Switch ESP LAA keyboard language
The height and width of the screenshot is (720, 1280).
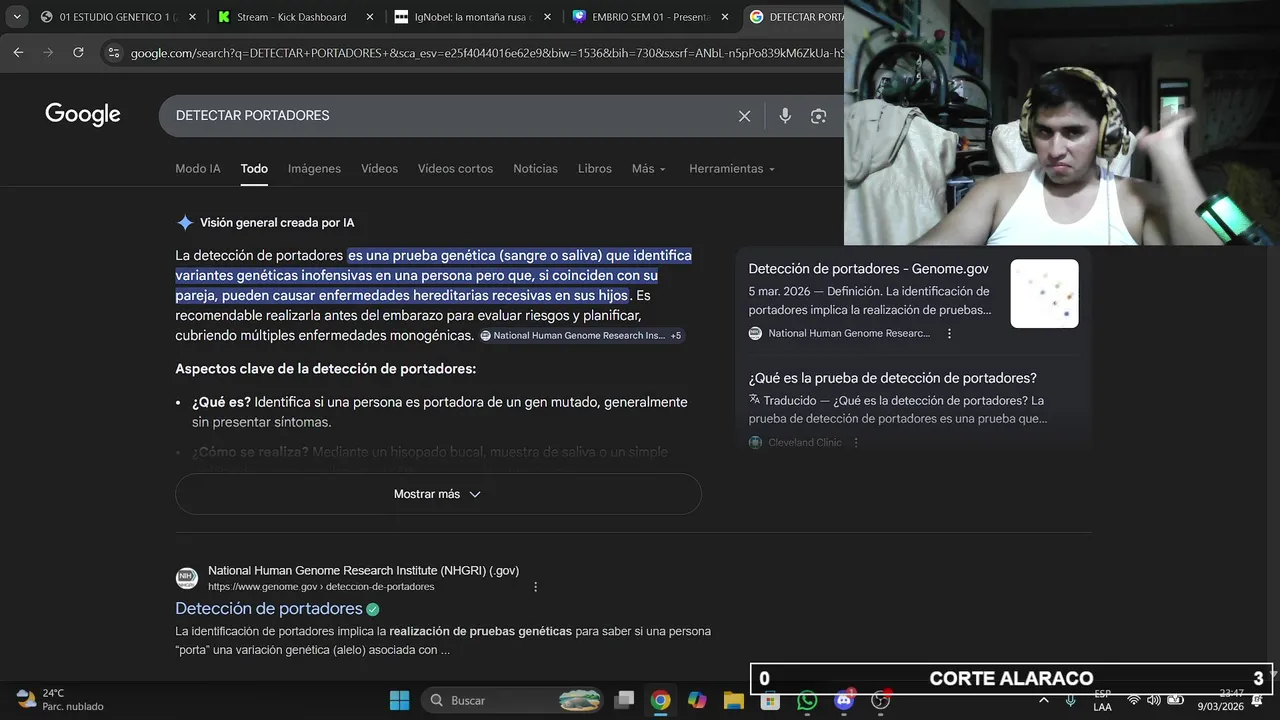[x=1102, y=700]
